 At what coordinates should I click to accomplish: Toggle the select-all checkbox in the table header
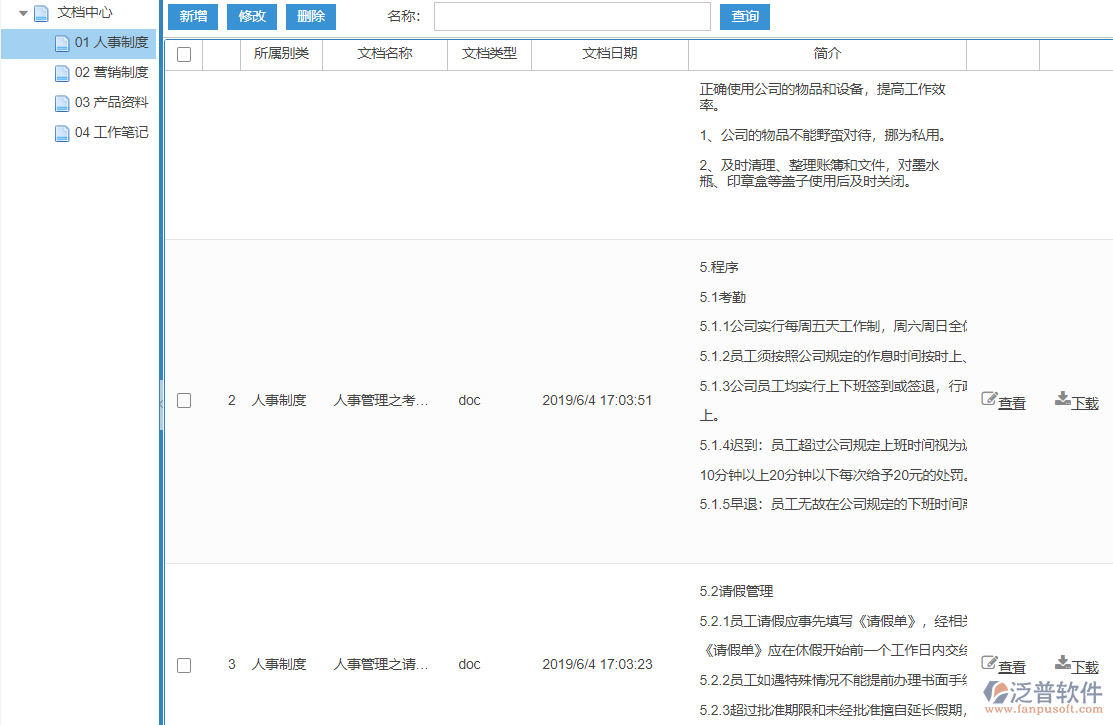click(x=184, y=55)
